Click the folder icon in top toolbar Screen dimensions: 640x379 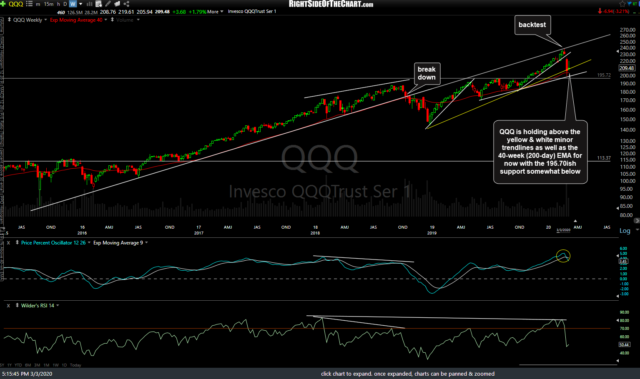(117, 4)
